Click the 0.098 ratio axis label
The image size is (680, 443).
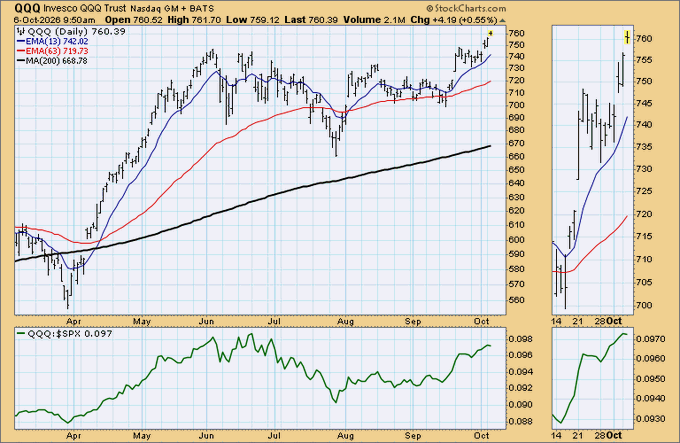tap(519, 339)
